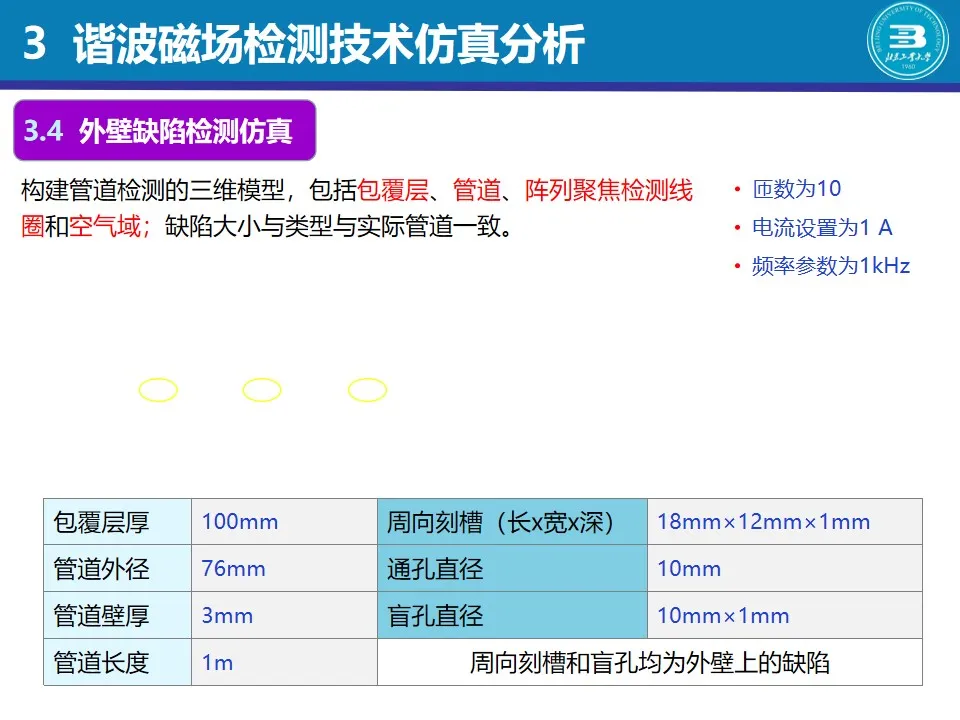Click the 匝数为10 bullet item

796,189
